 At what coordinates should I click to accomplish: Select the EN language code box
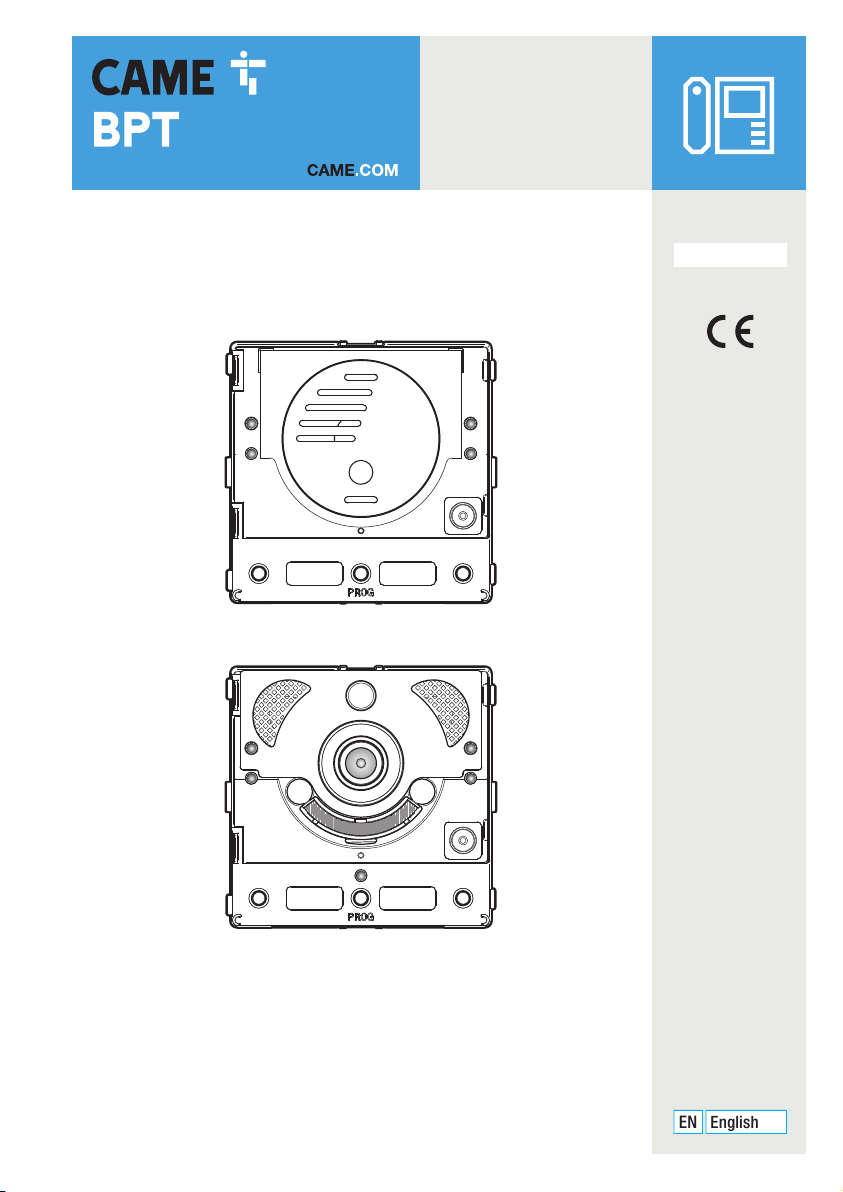[687, 1122]
